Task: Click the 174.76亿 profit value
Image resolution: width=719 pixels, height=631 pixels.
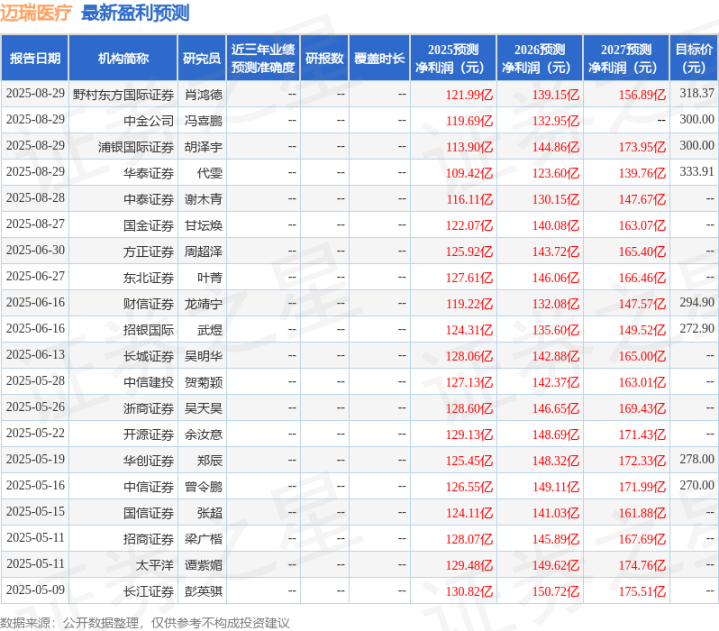Action: [x=642, y=565]
